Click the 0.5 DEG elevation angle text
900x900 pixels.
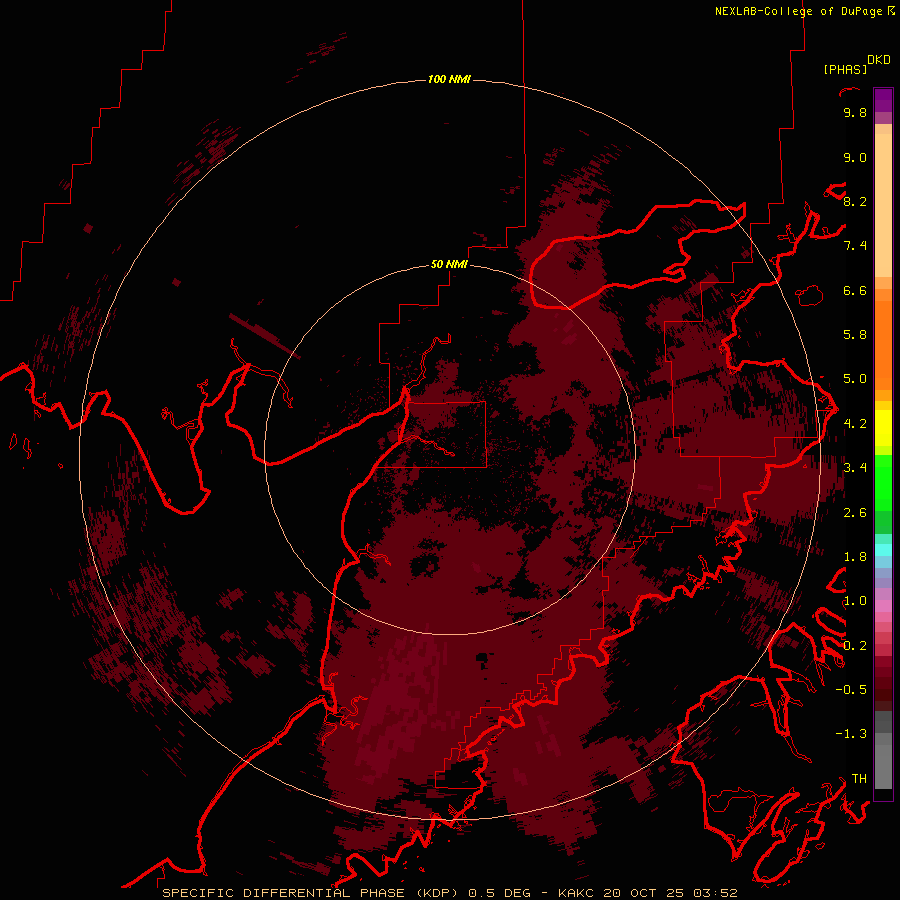(x=499, y=893)
